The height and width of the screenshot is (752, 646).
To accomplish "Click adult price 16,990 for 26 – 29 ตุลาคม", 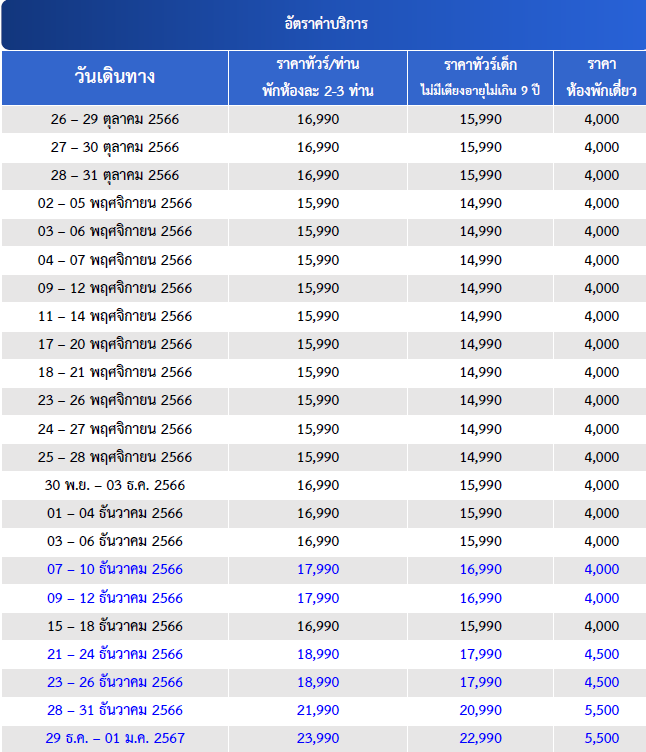I will click(318, 119).
